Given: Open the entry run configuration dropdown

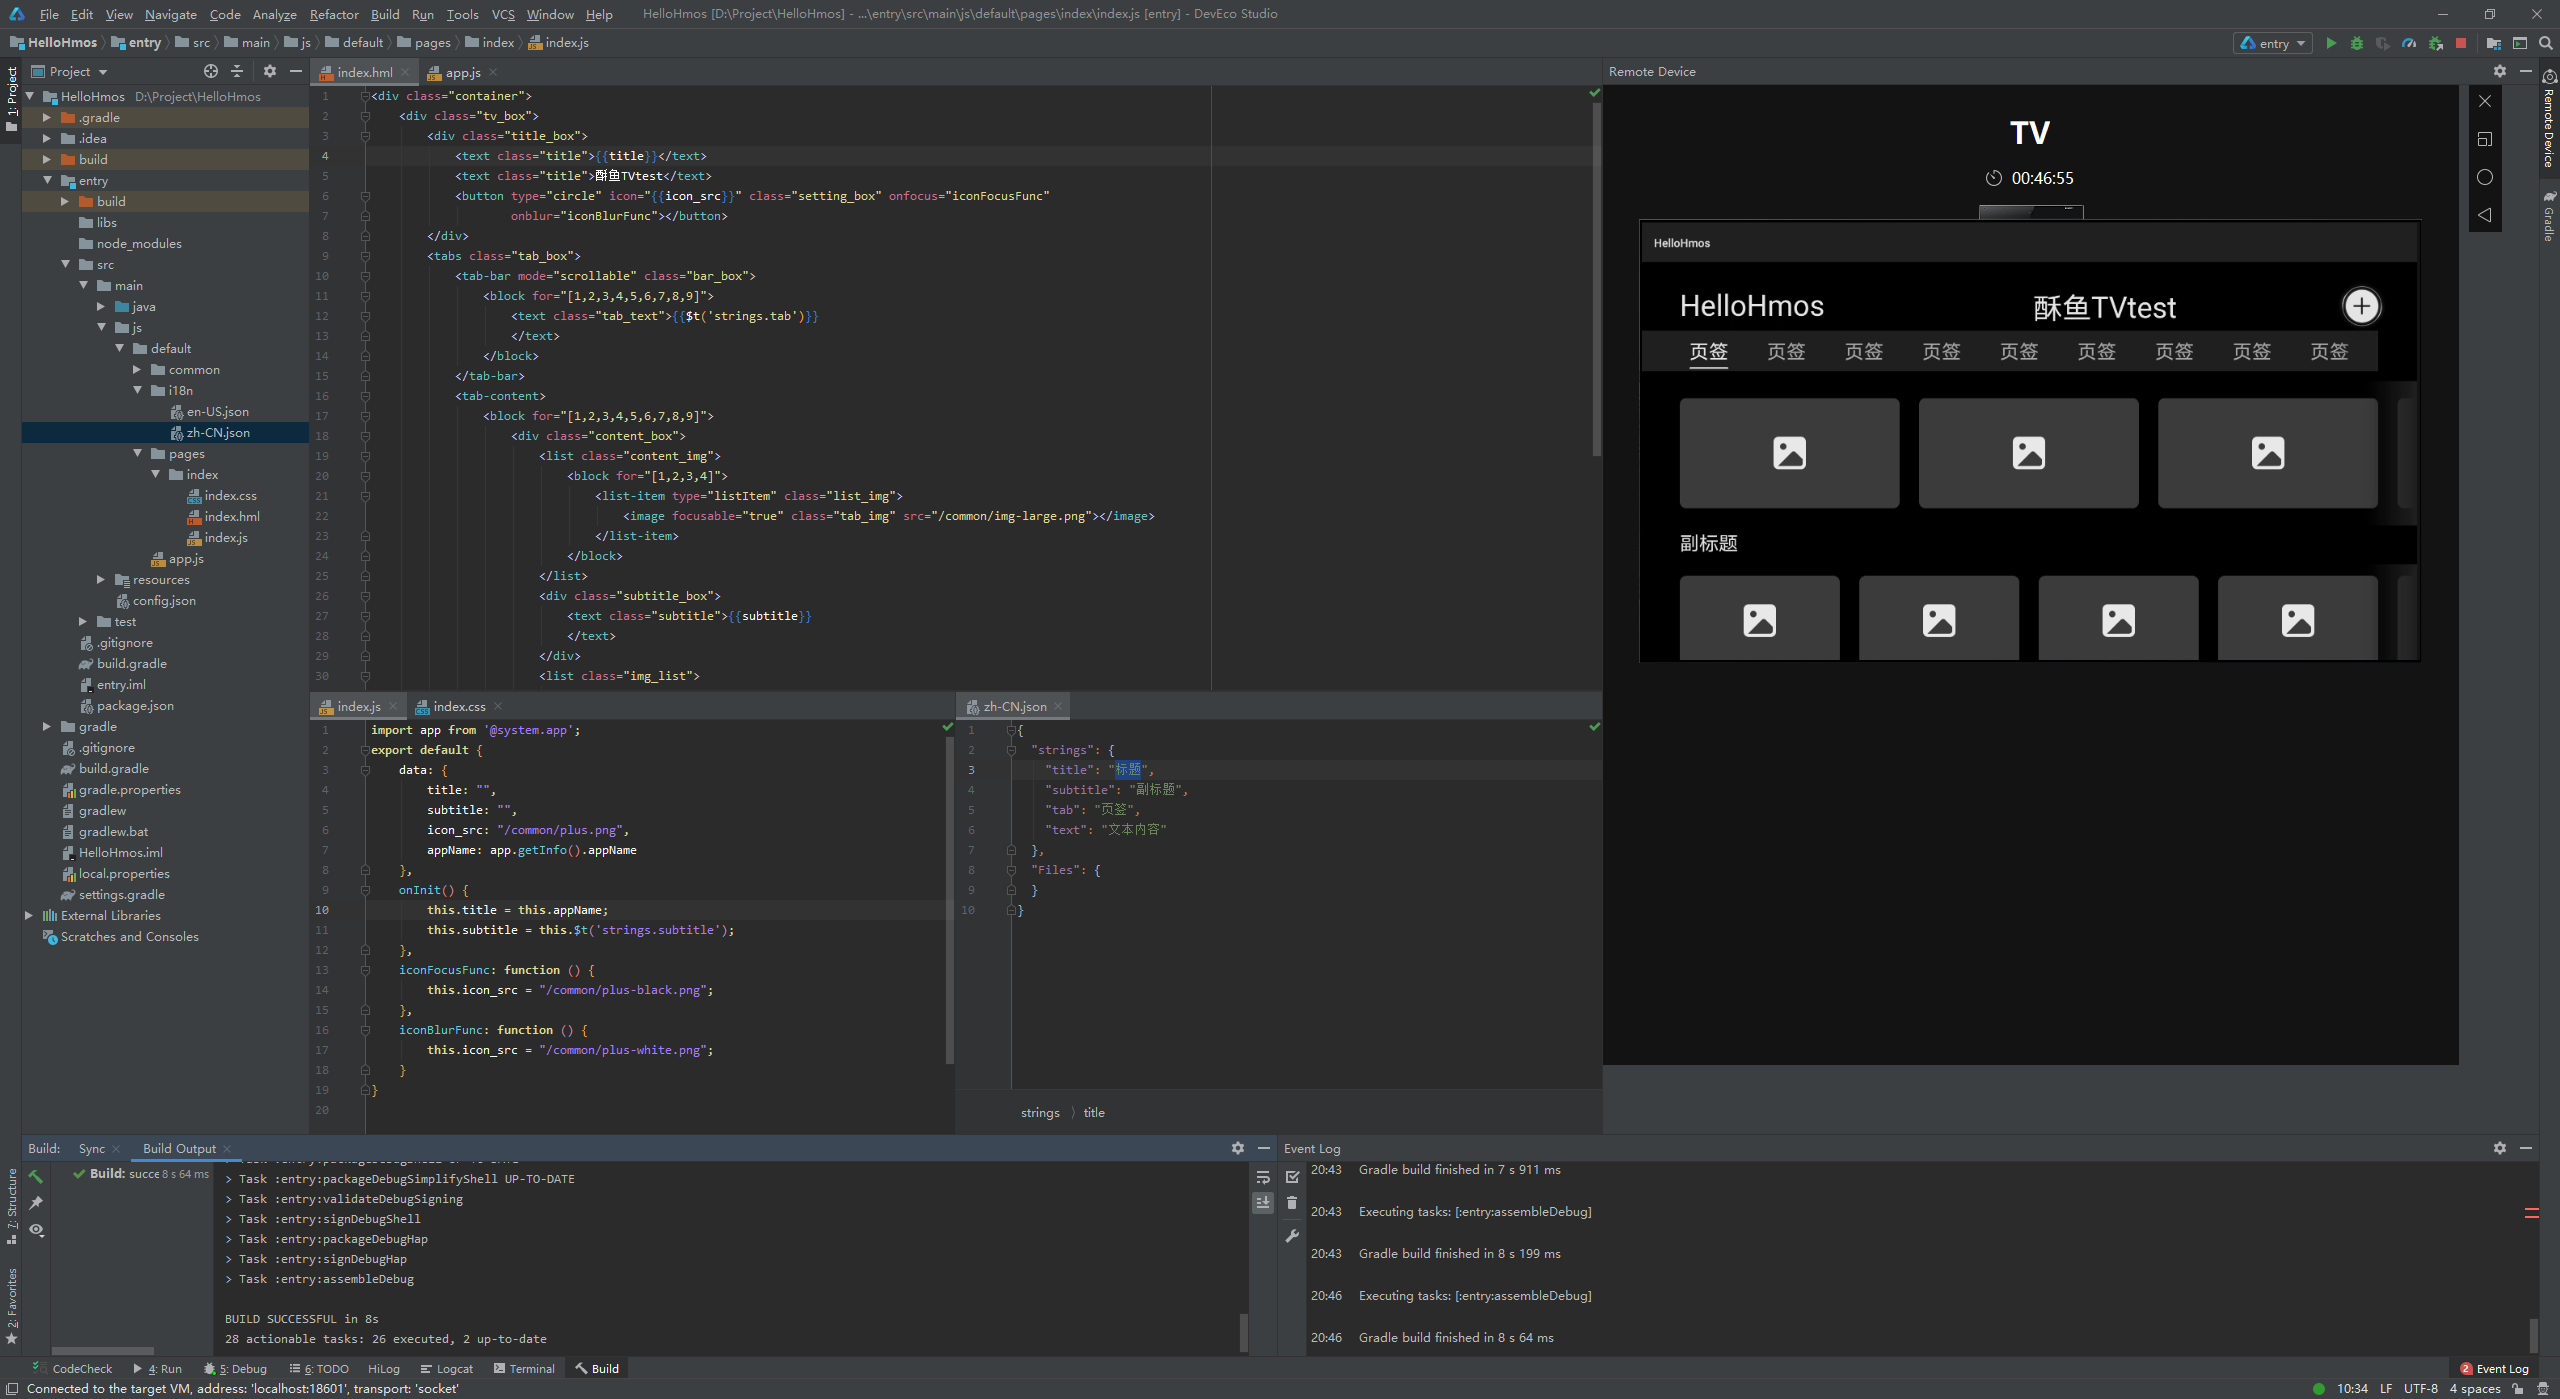Looking at the screenshot, I should point(2273,43).
